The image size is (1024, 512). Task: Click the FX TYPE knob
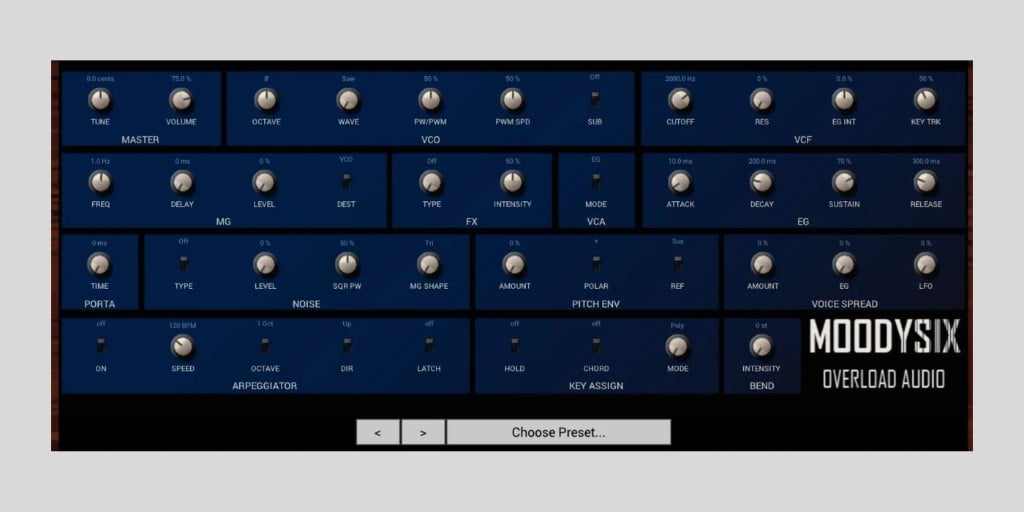430,182
